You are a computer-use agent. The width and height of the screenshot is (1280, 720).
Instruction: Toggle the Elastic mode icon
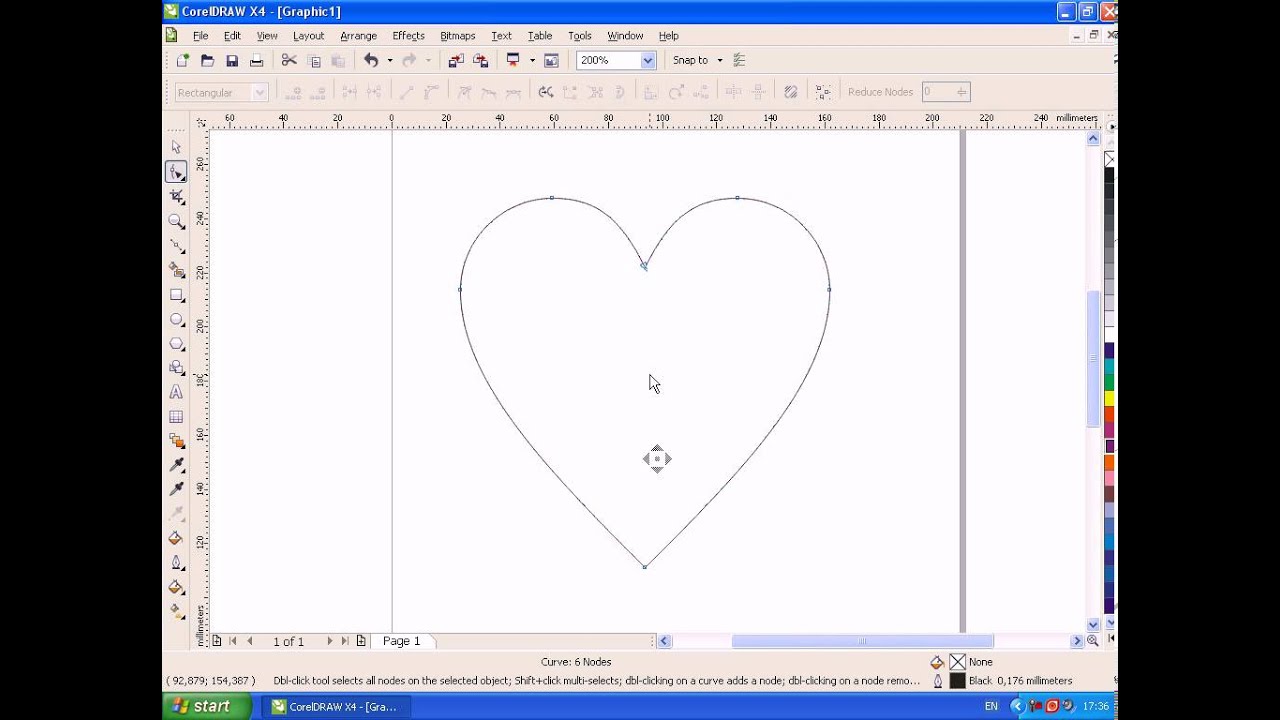coord(791,92)
